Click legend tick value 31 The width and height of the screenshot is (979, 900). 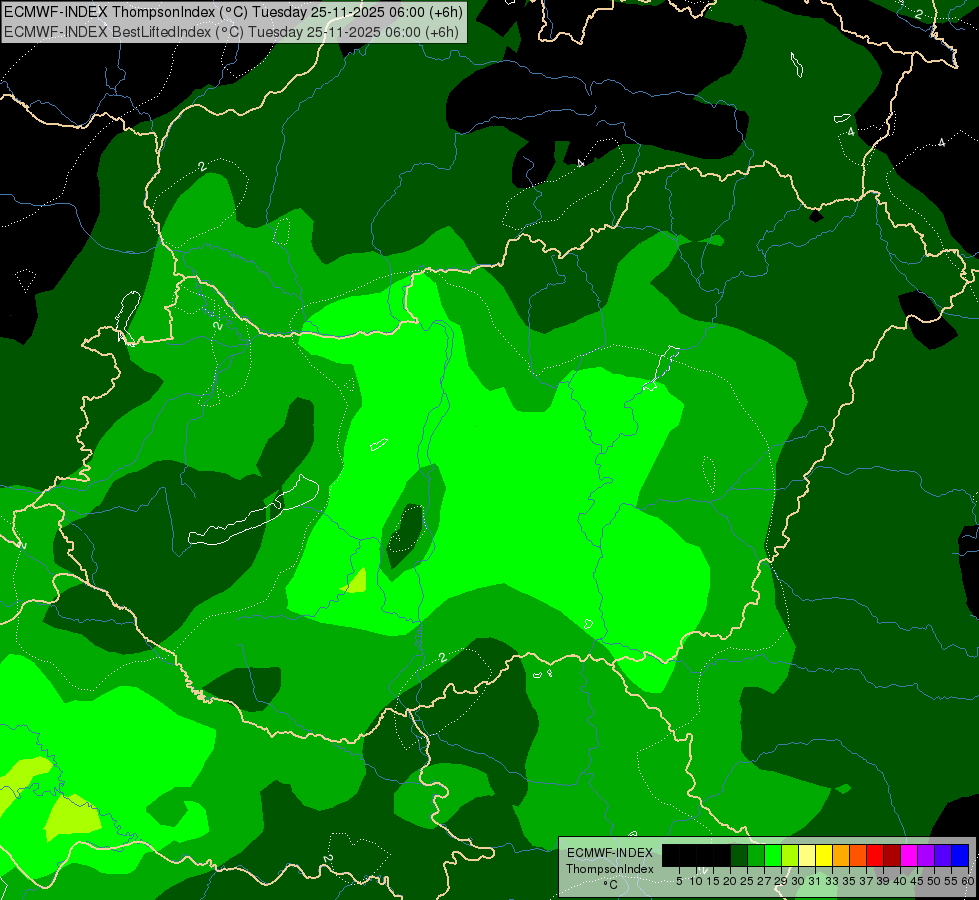point(815,881)
